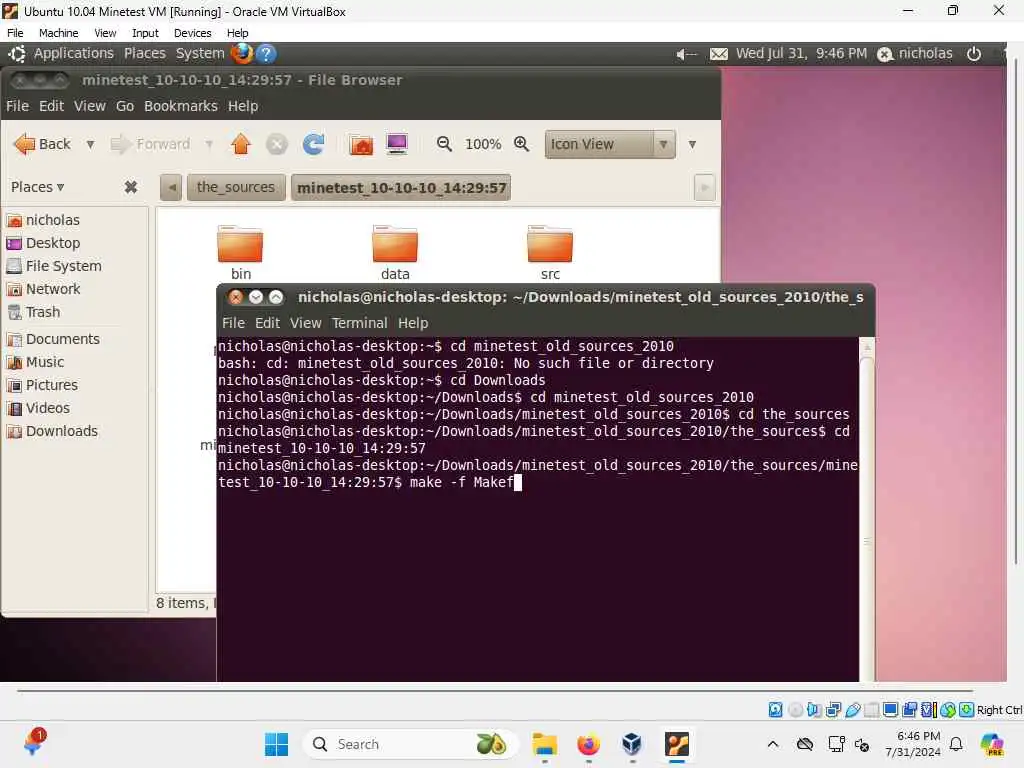This screenshot has width=1024, height=768.
Task: Open the Bookmarks menu
Action: click(x=181, y=106)
